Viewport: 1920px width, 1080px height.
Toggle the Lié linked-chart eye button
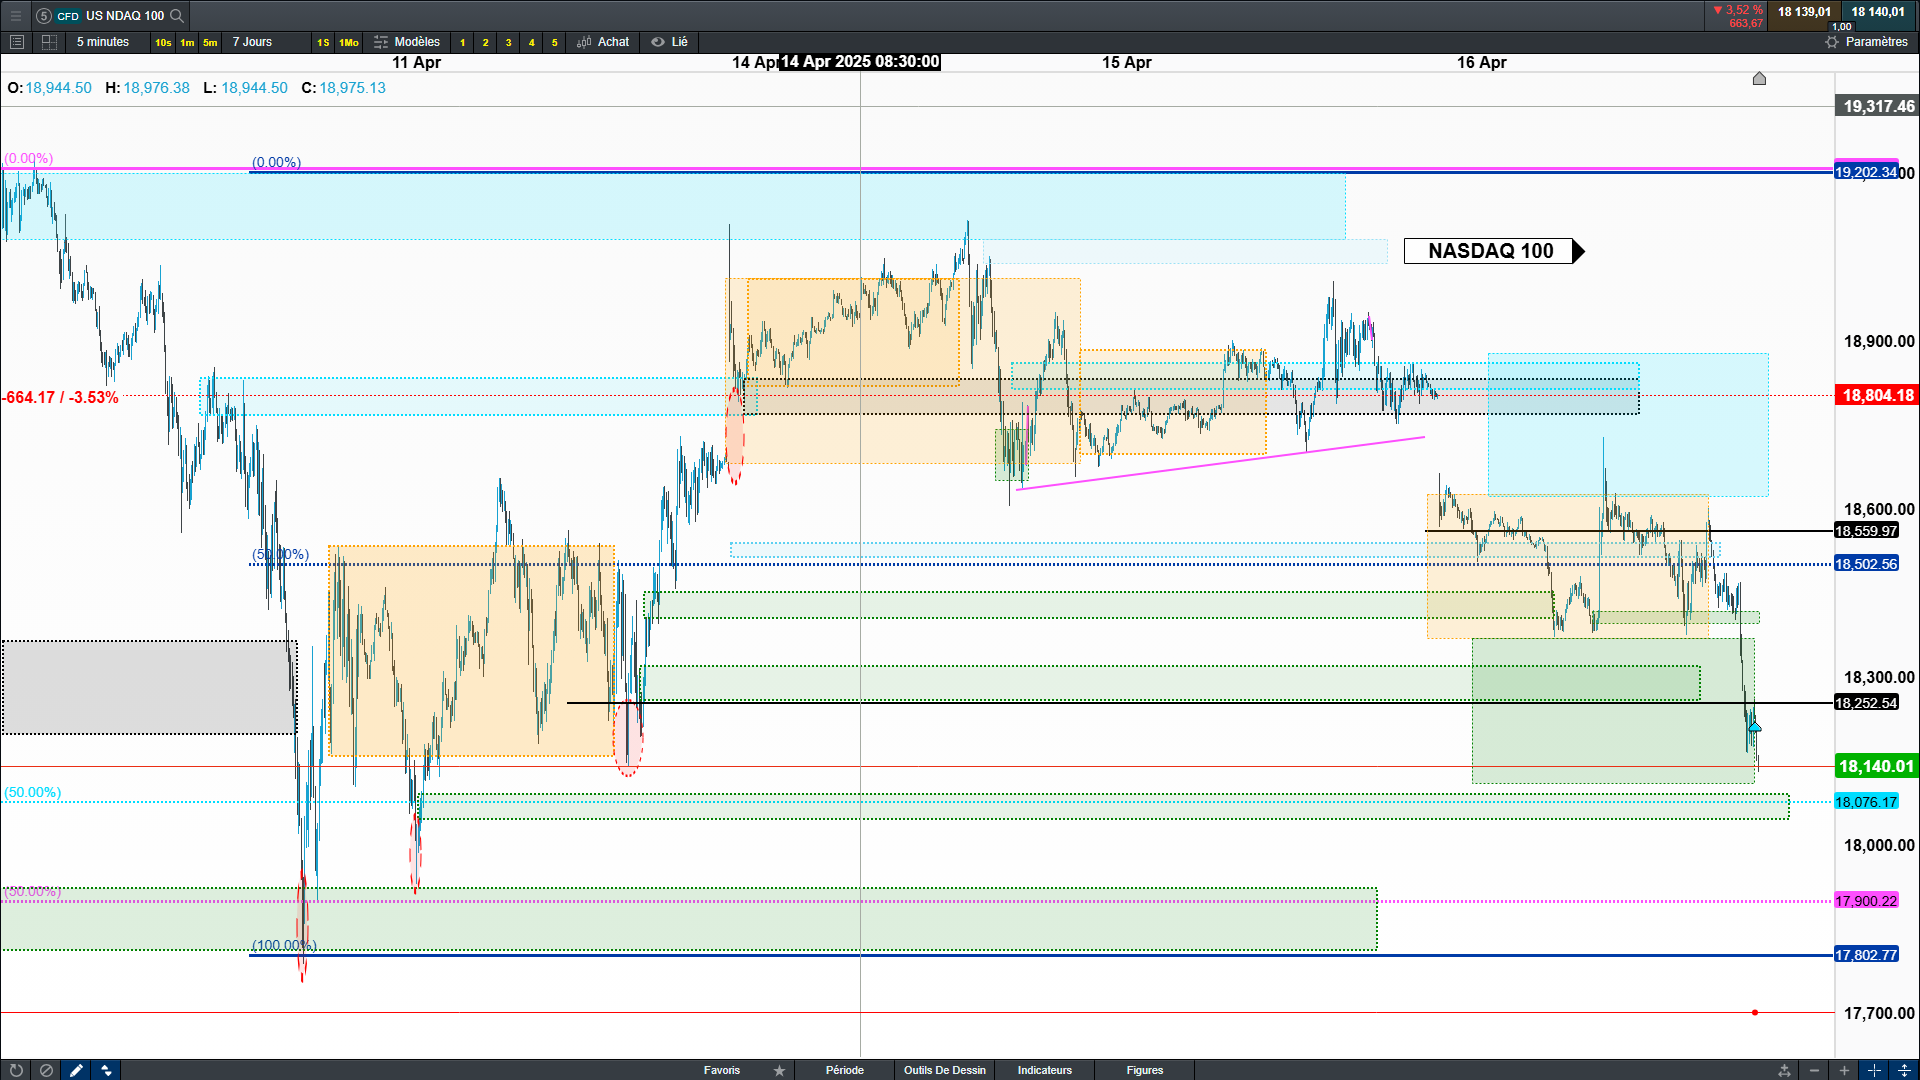pos(669,42)
